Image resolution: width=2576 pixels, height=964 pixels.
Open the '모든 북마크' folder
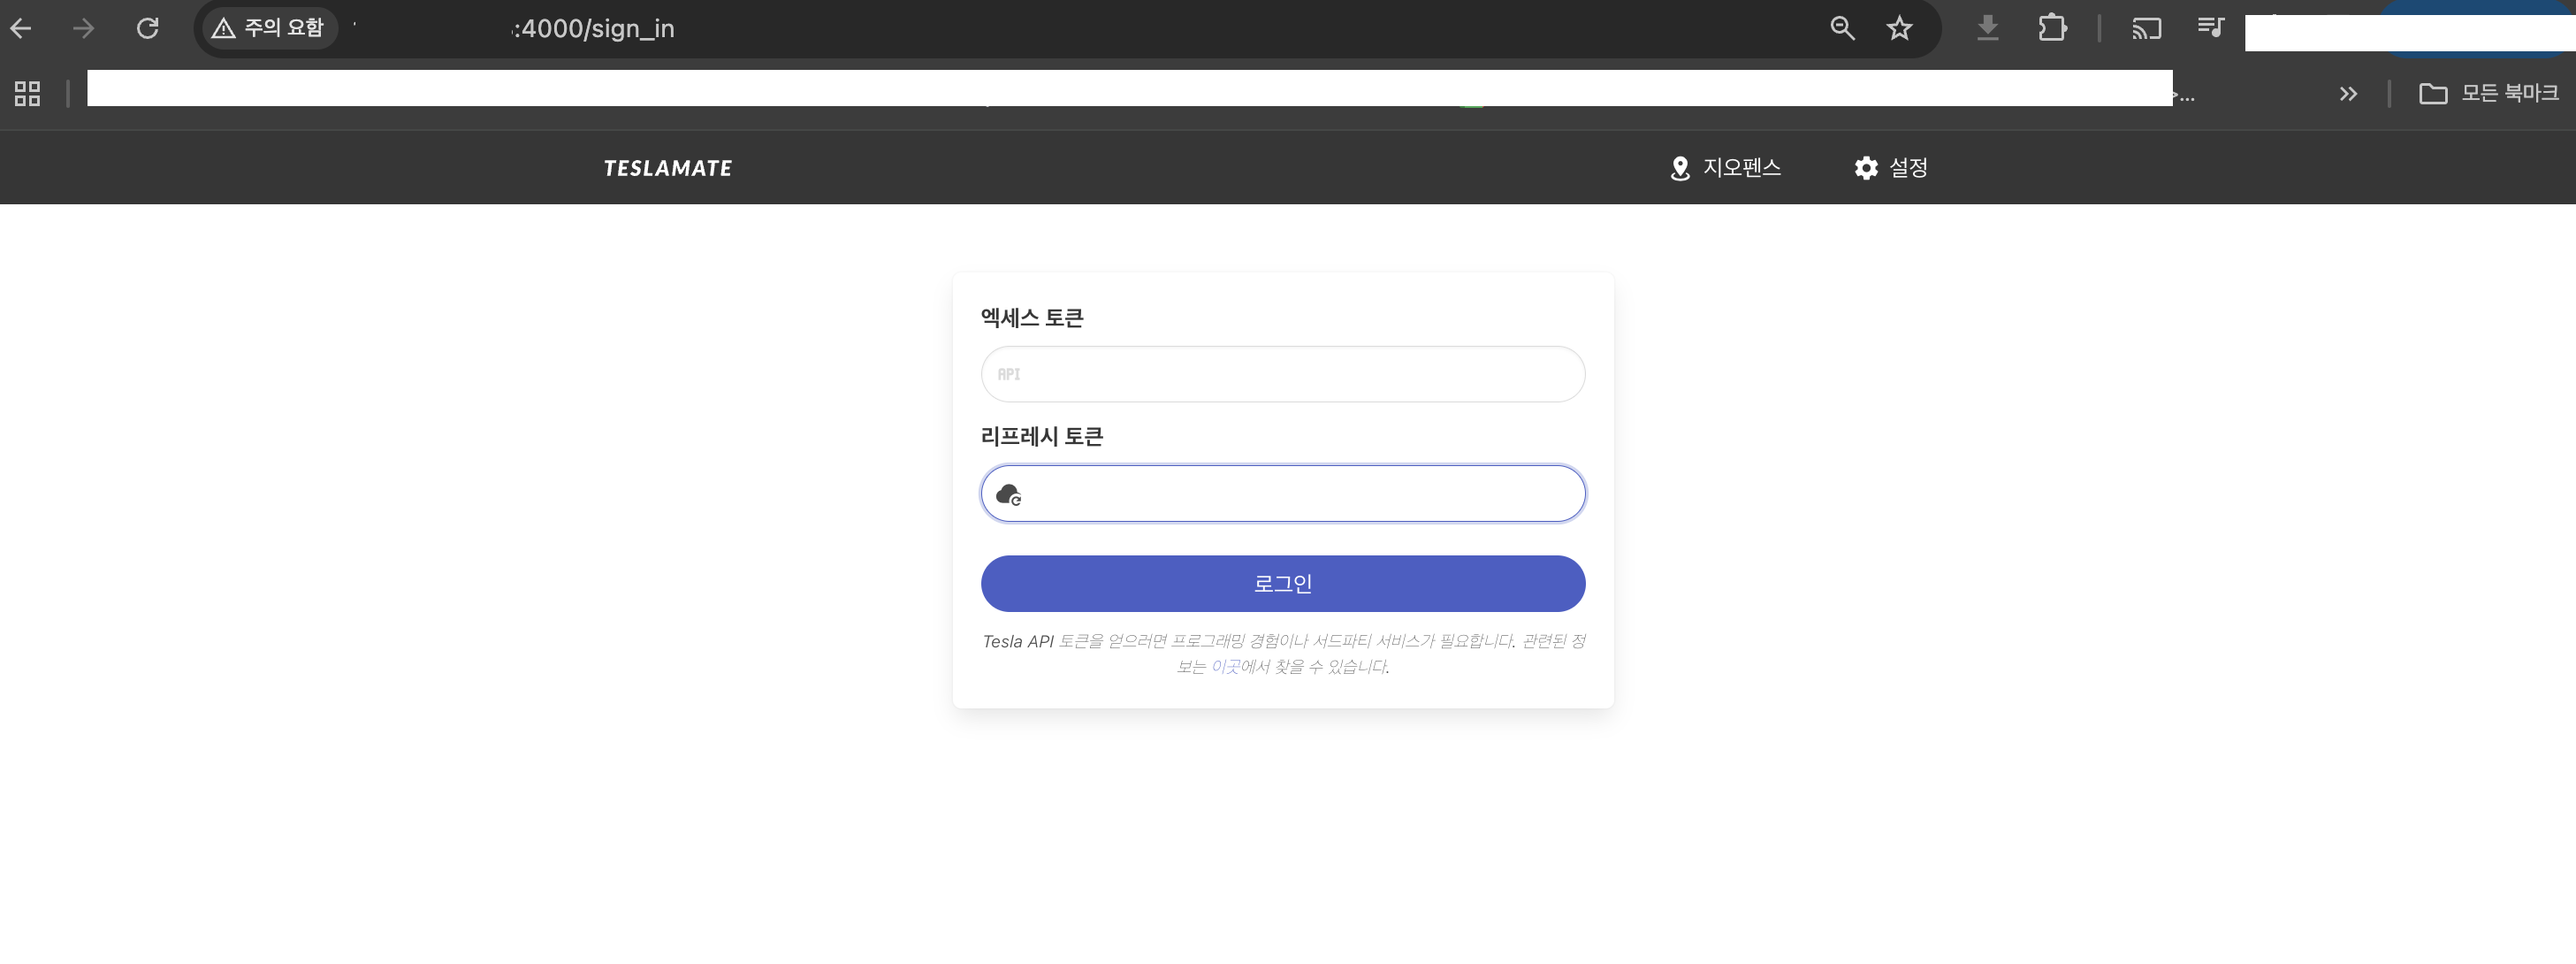[x=2488, y=94]
